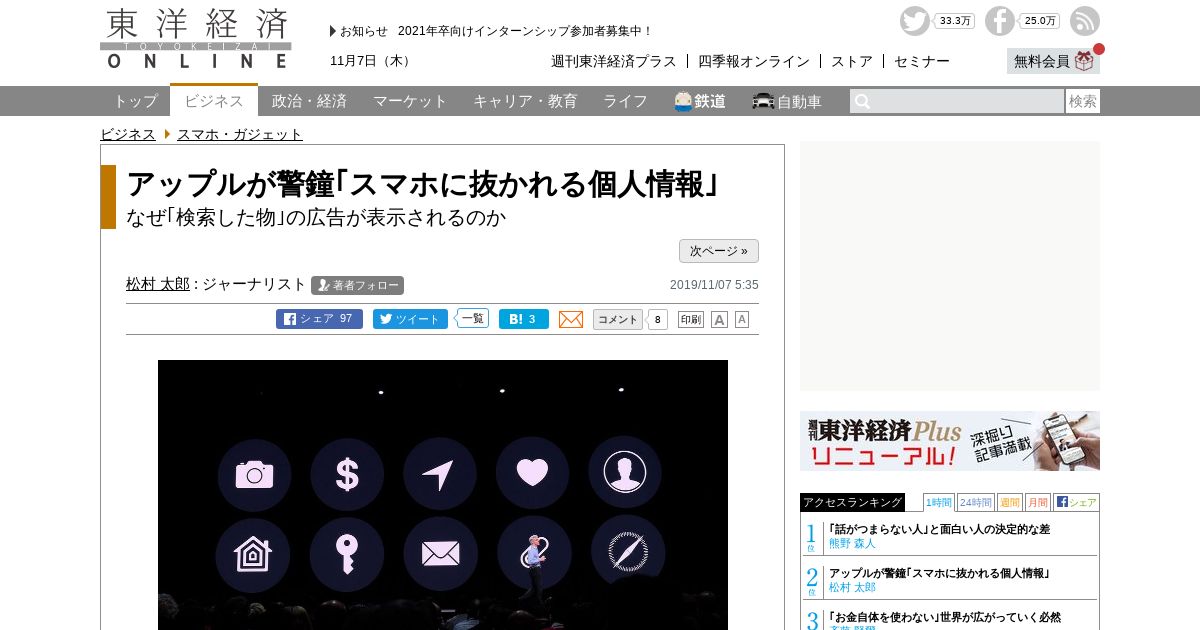Switch ranking to 月間 tab
Screen dimensions: 1200x630
pyautogui.click(x=1037, y=502)
